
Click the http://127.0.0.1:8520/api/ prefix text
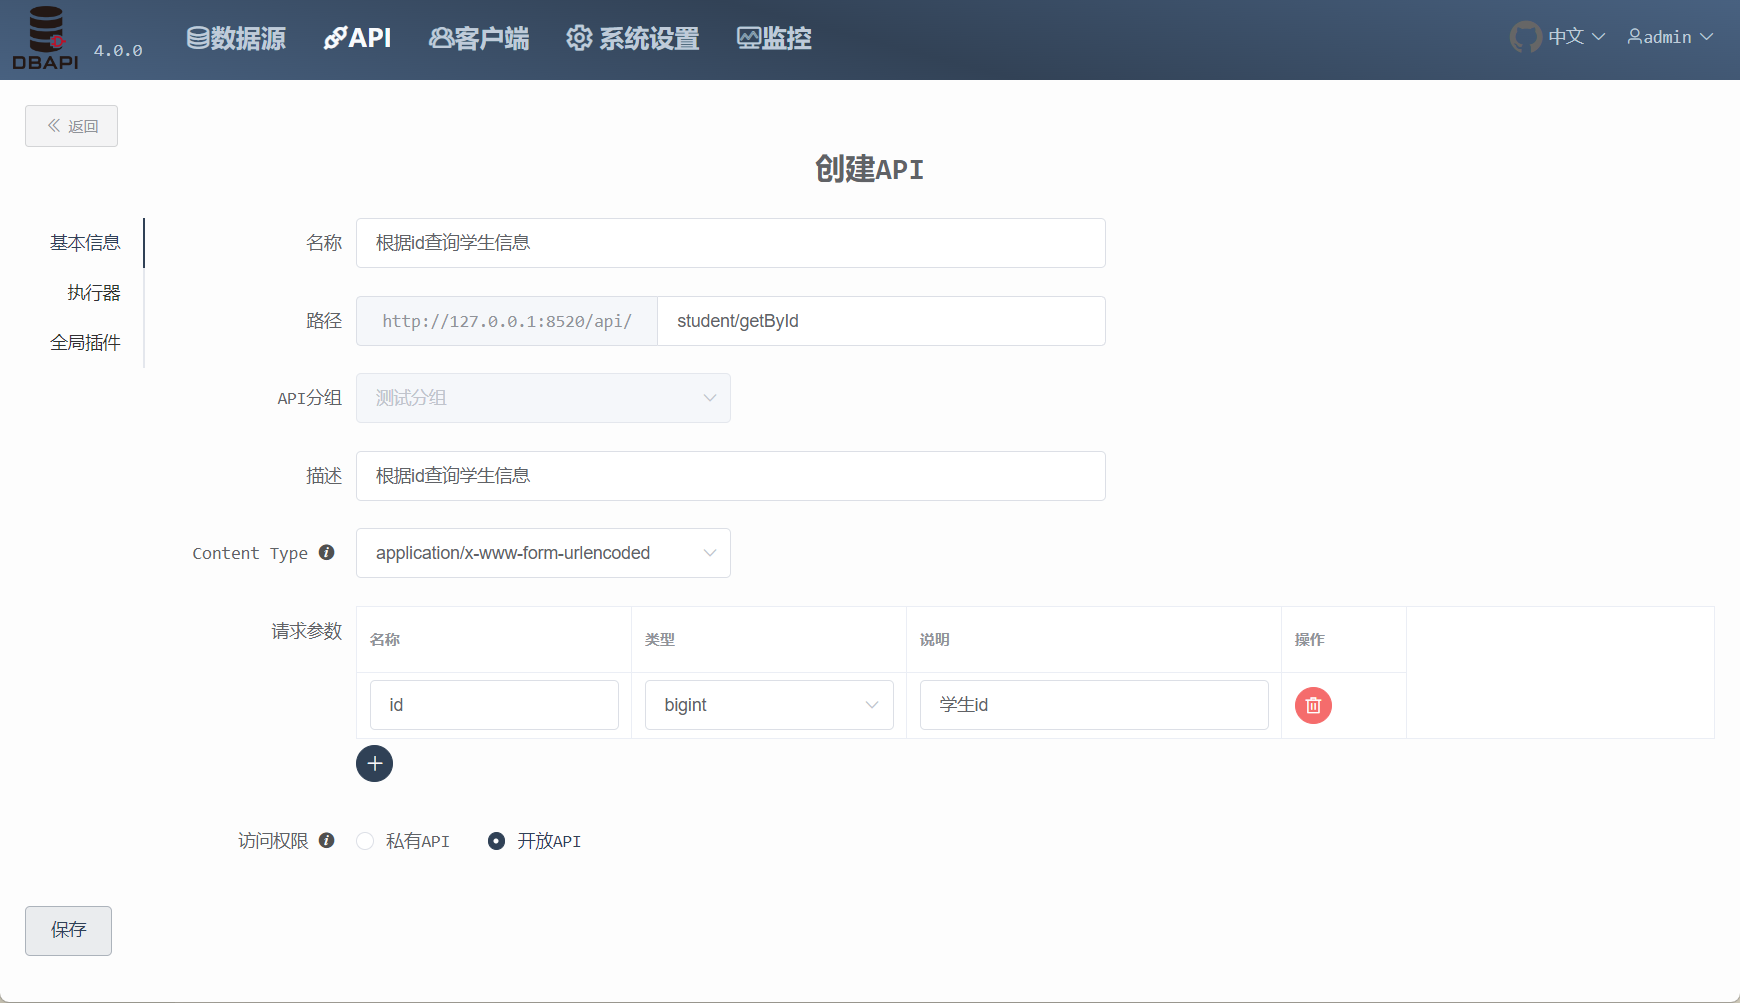click(507, 321)
